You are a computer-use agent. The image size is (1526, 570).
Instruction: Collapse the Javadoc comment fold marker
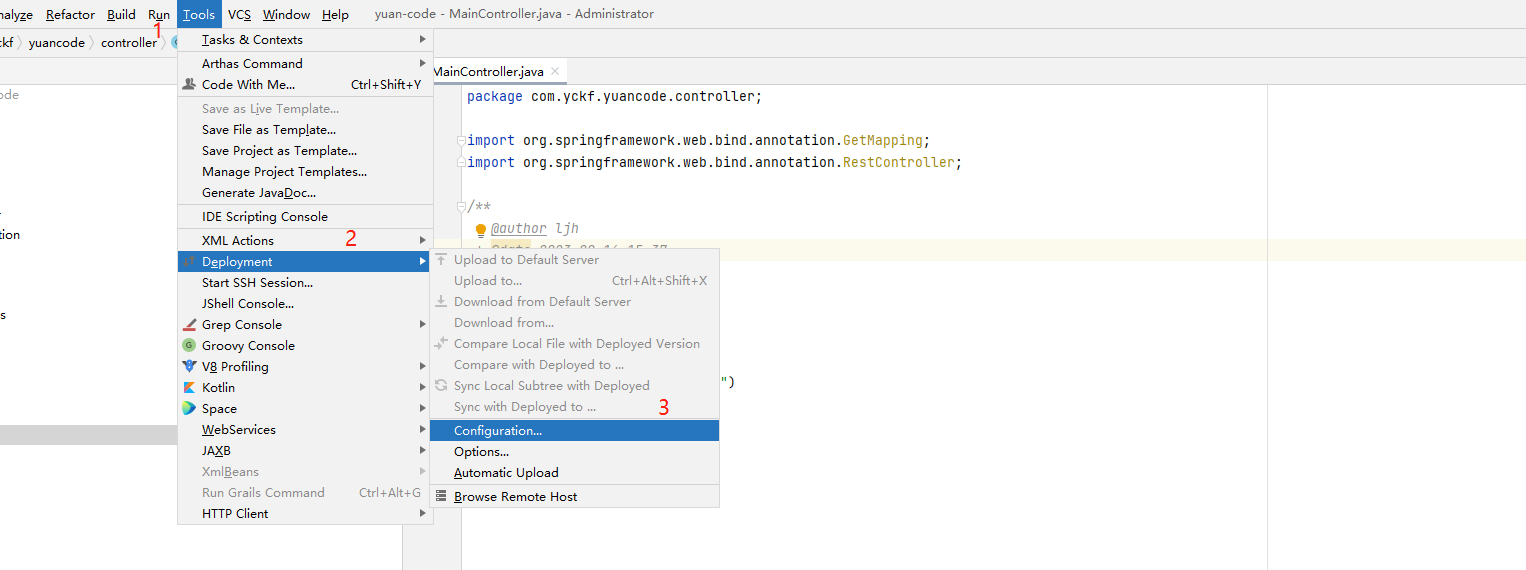coord(461,207)
